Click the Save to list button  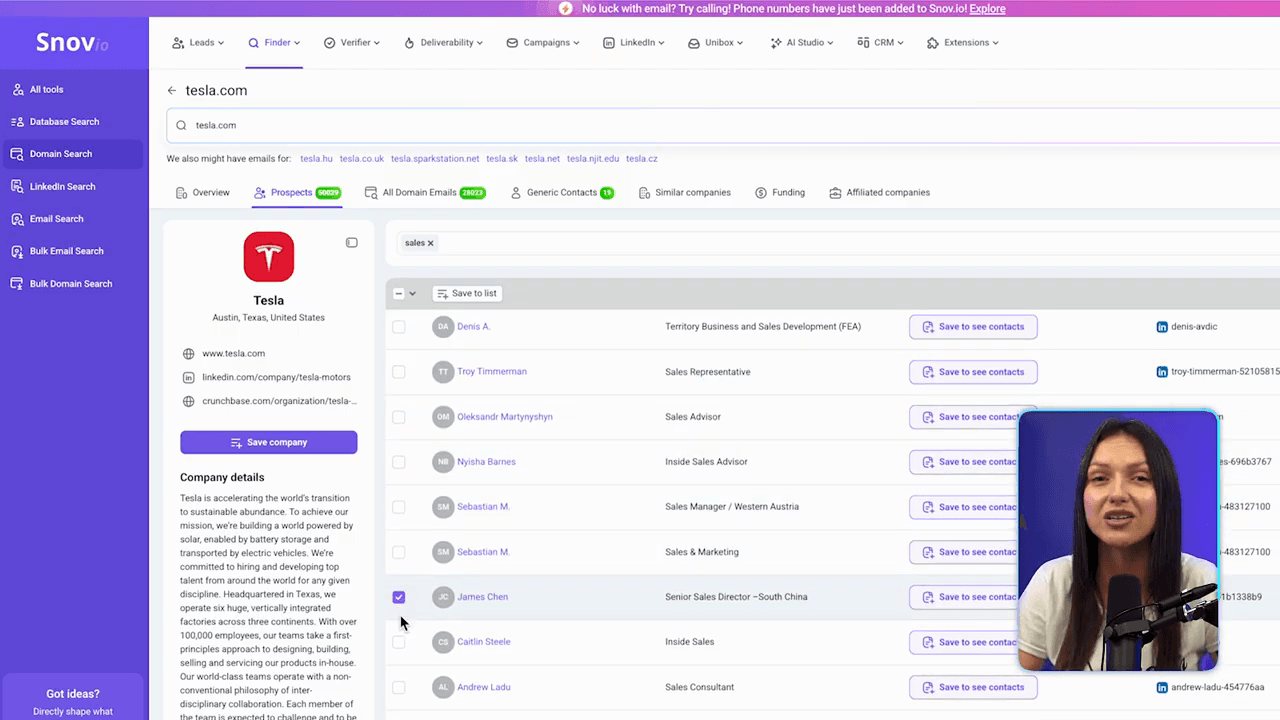(x=467, y=294)
